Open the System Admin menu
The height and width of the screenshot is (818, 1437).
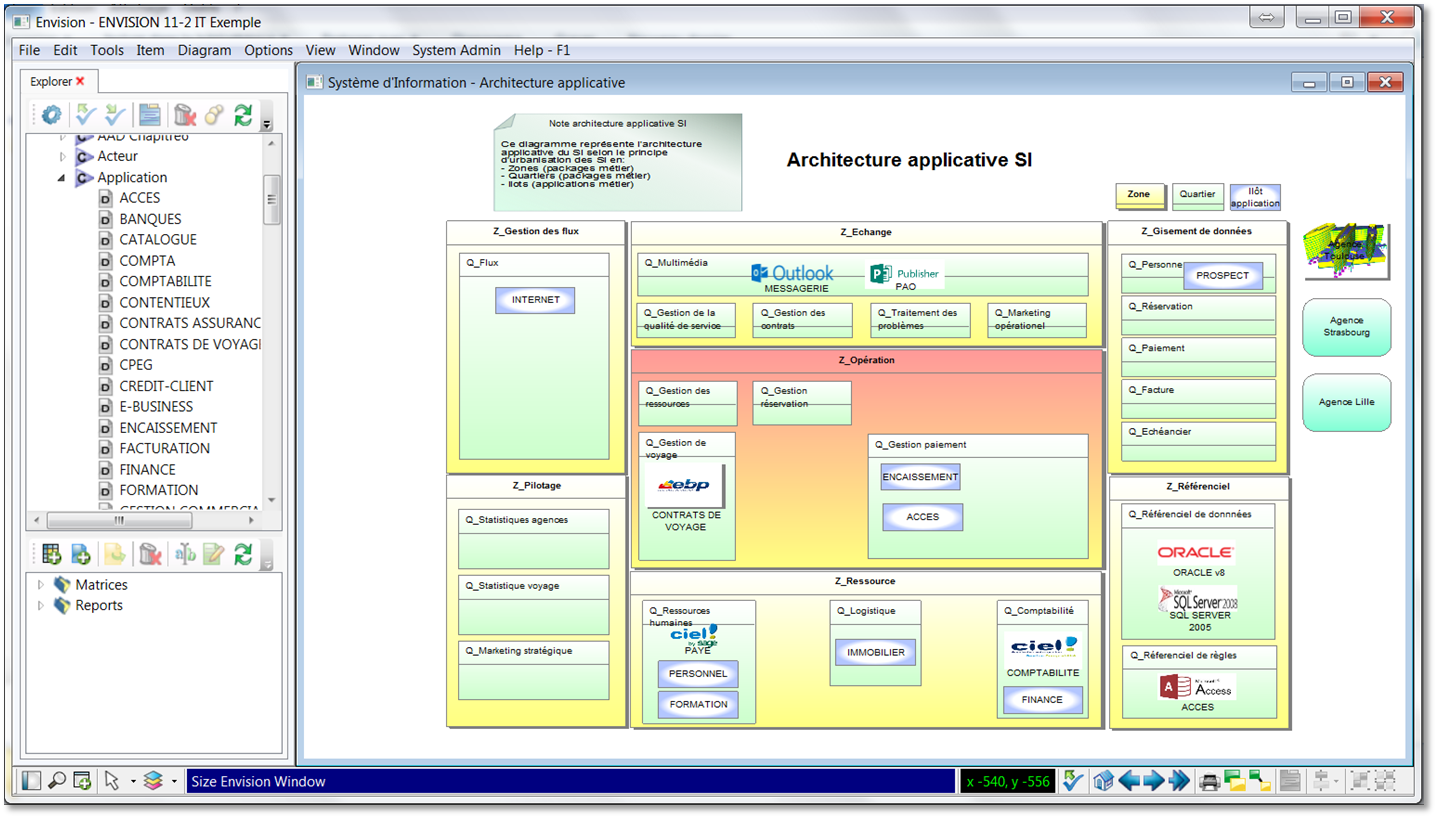coord(457,50)
